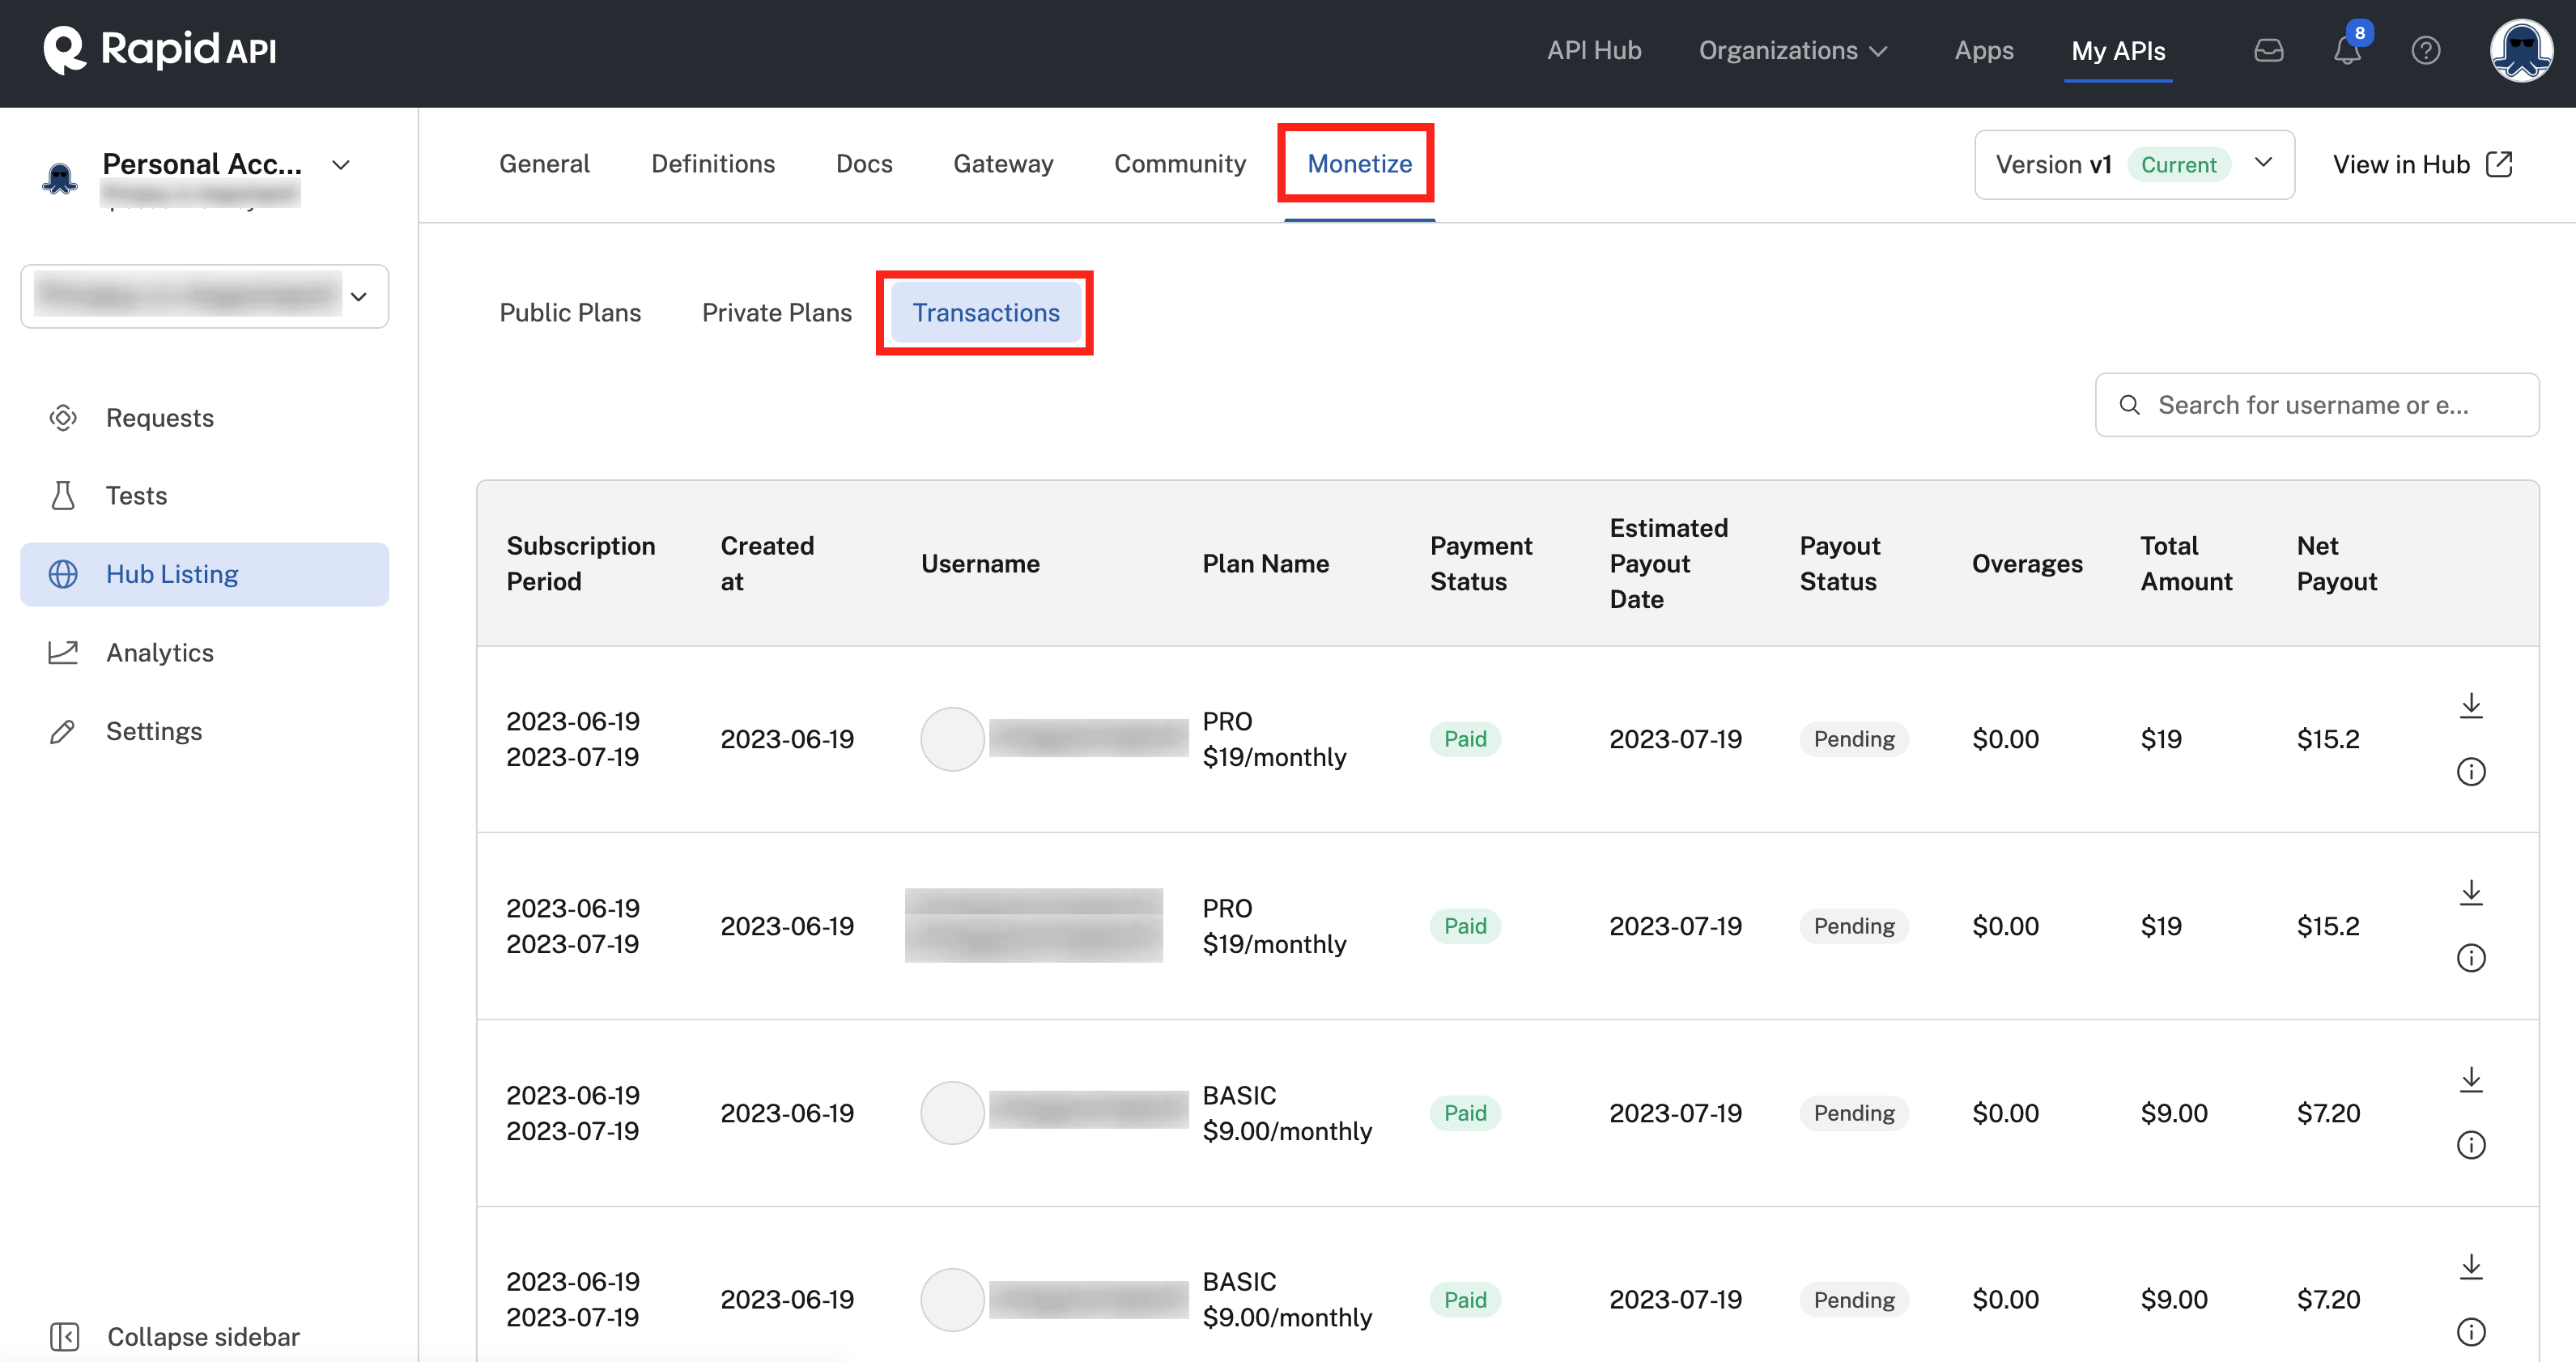Click the notifications bell icon
This screenshot has height=1362, width=2576.
coord(2348,49)
